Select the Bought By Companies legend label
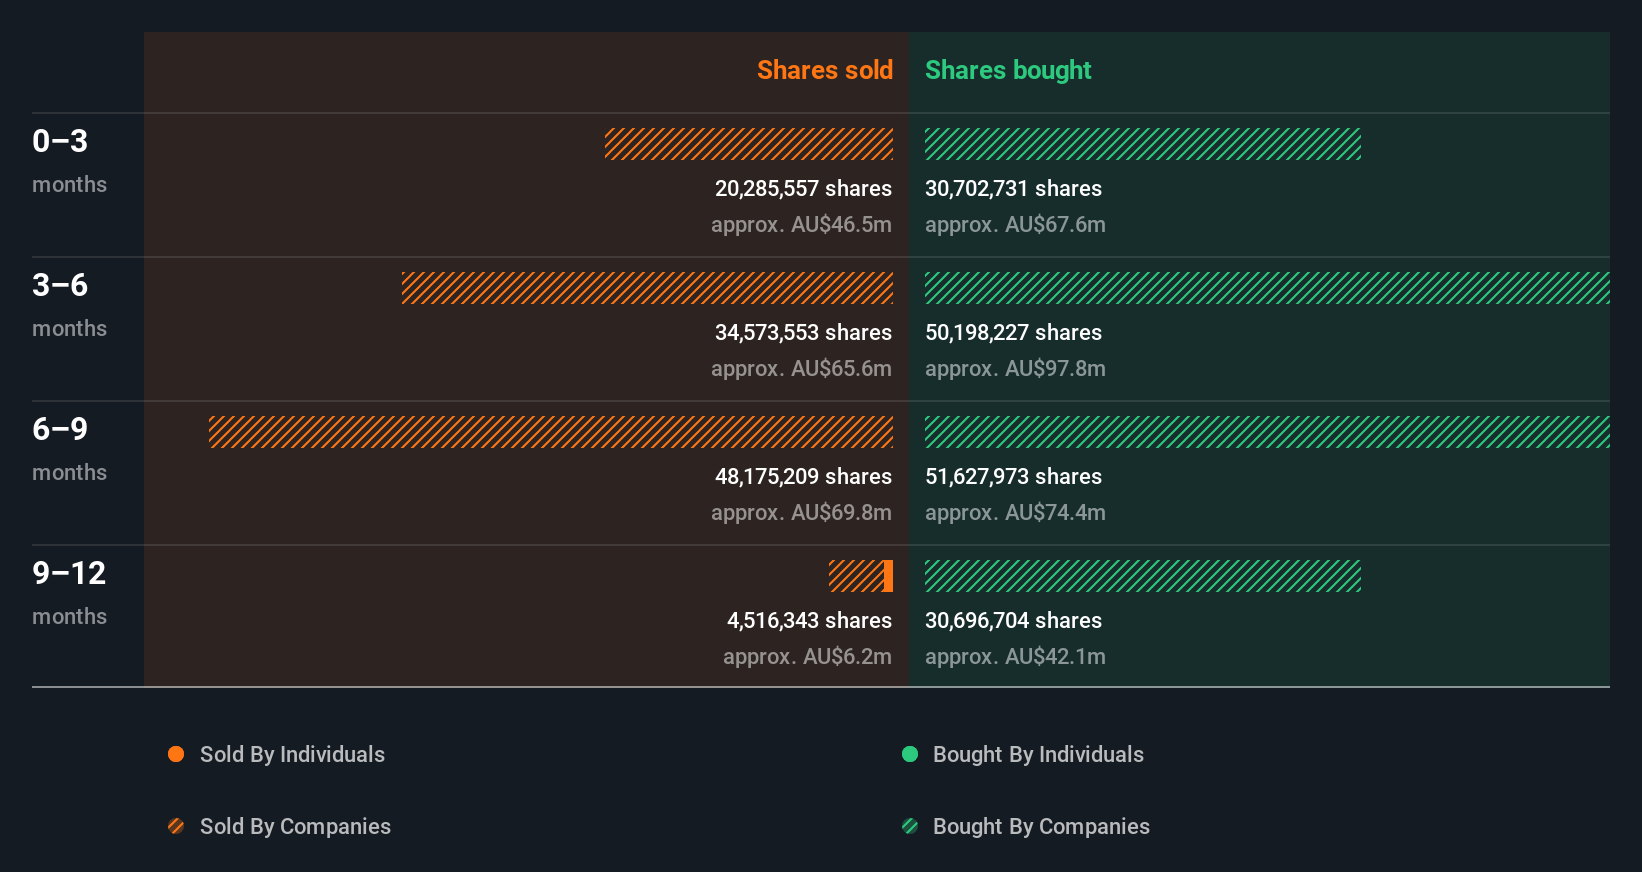Screen dimensions: 1642x872 tap(1041, 826)
